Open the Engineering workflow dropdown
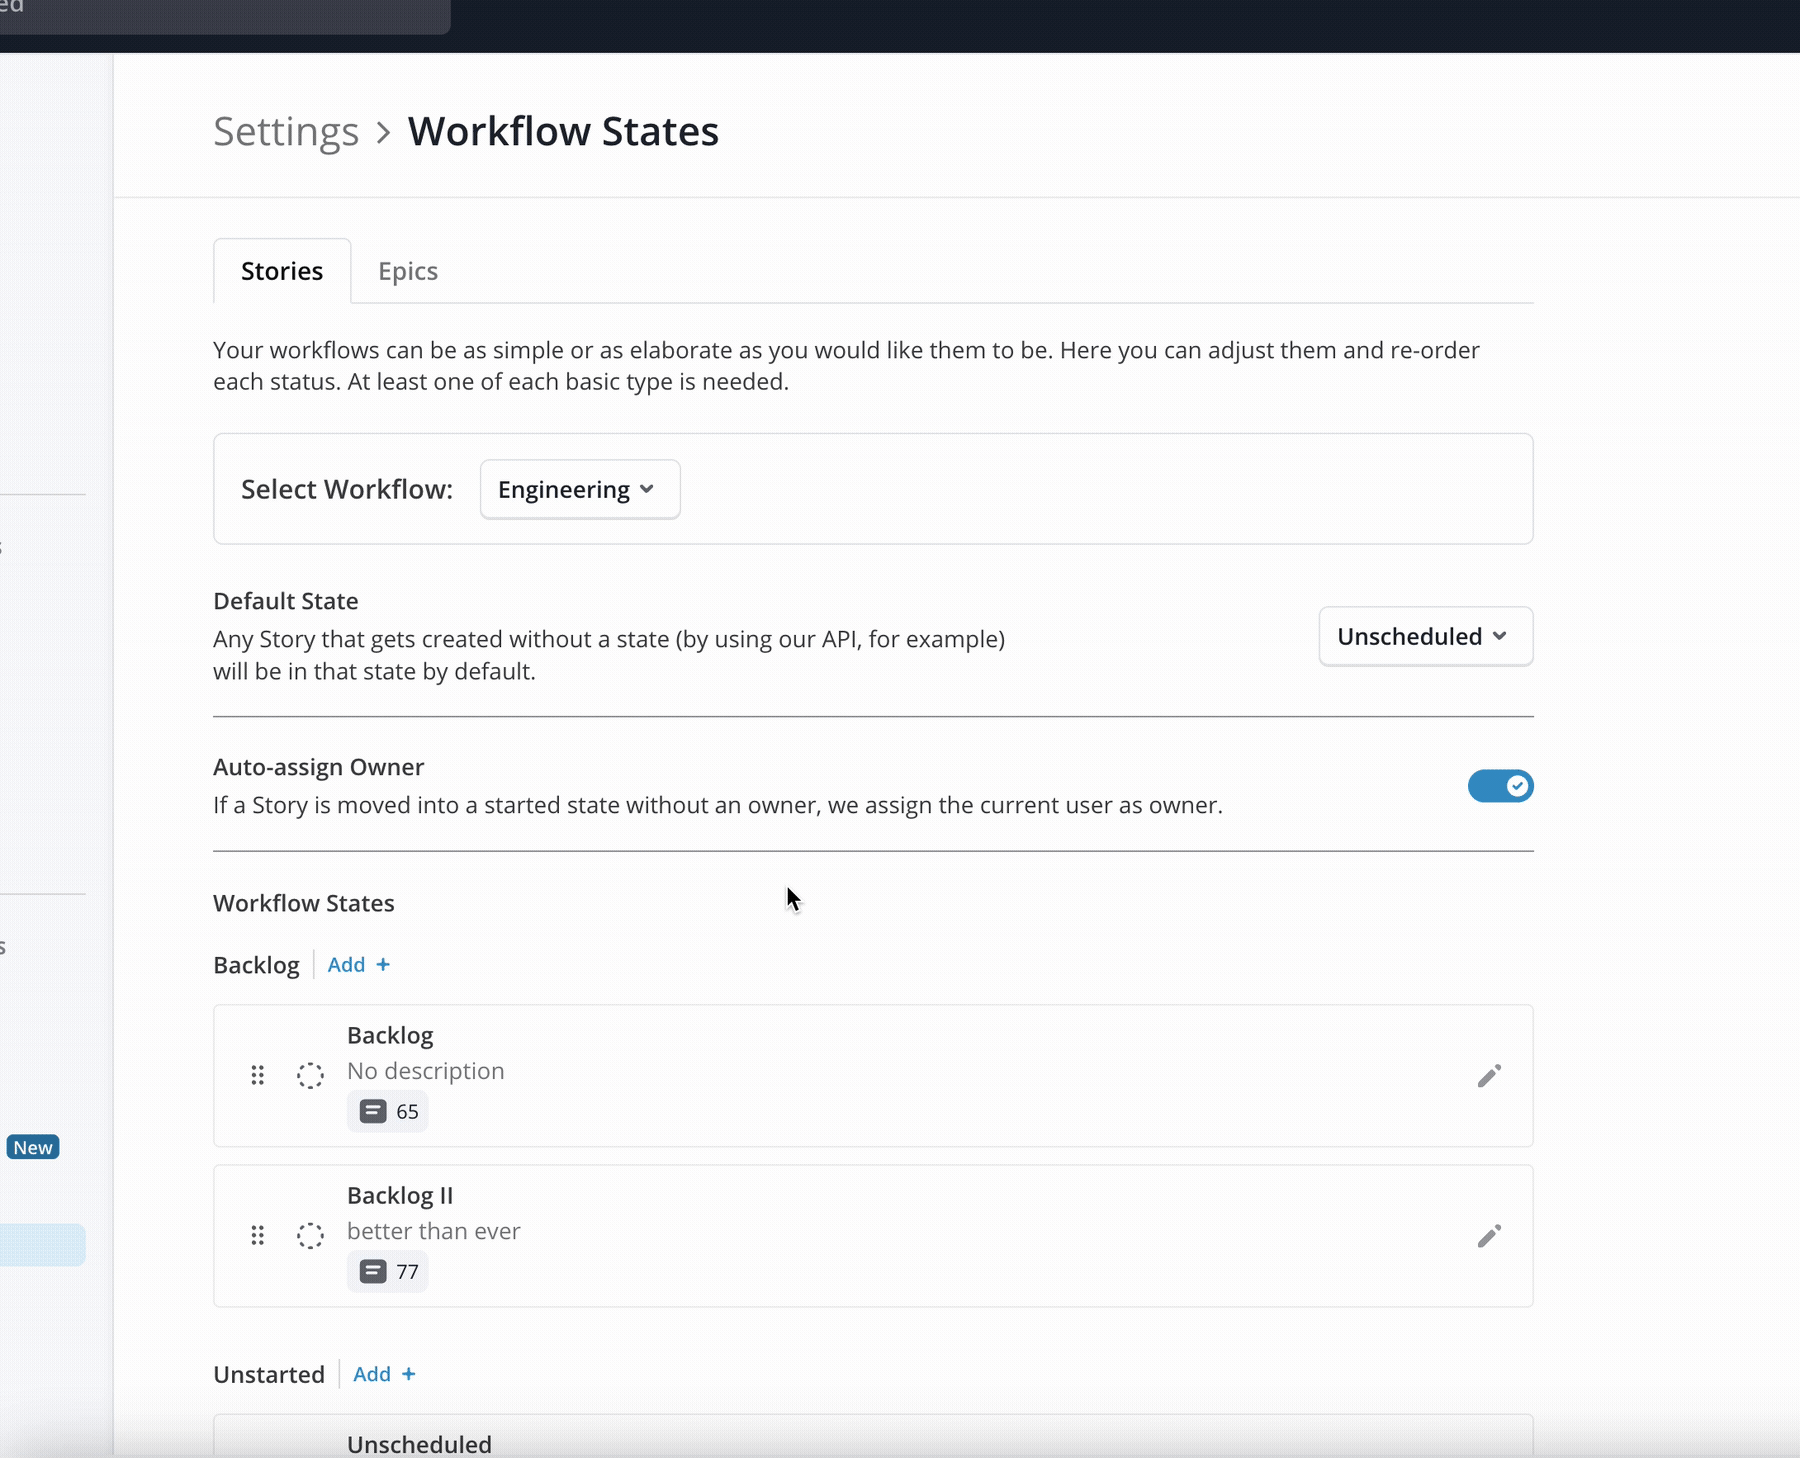The width and height of the screenshot is (1800, 1458). pyautogui.click(x=580, y=490)
